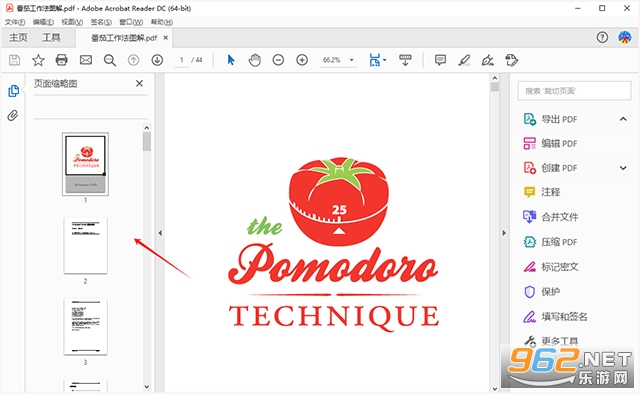
Task: Select page 3 thumbnail
Action: (x=85, y=327)
